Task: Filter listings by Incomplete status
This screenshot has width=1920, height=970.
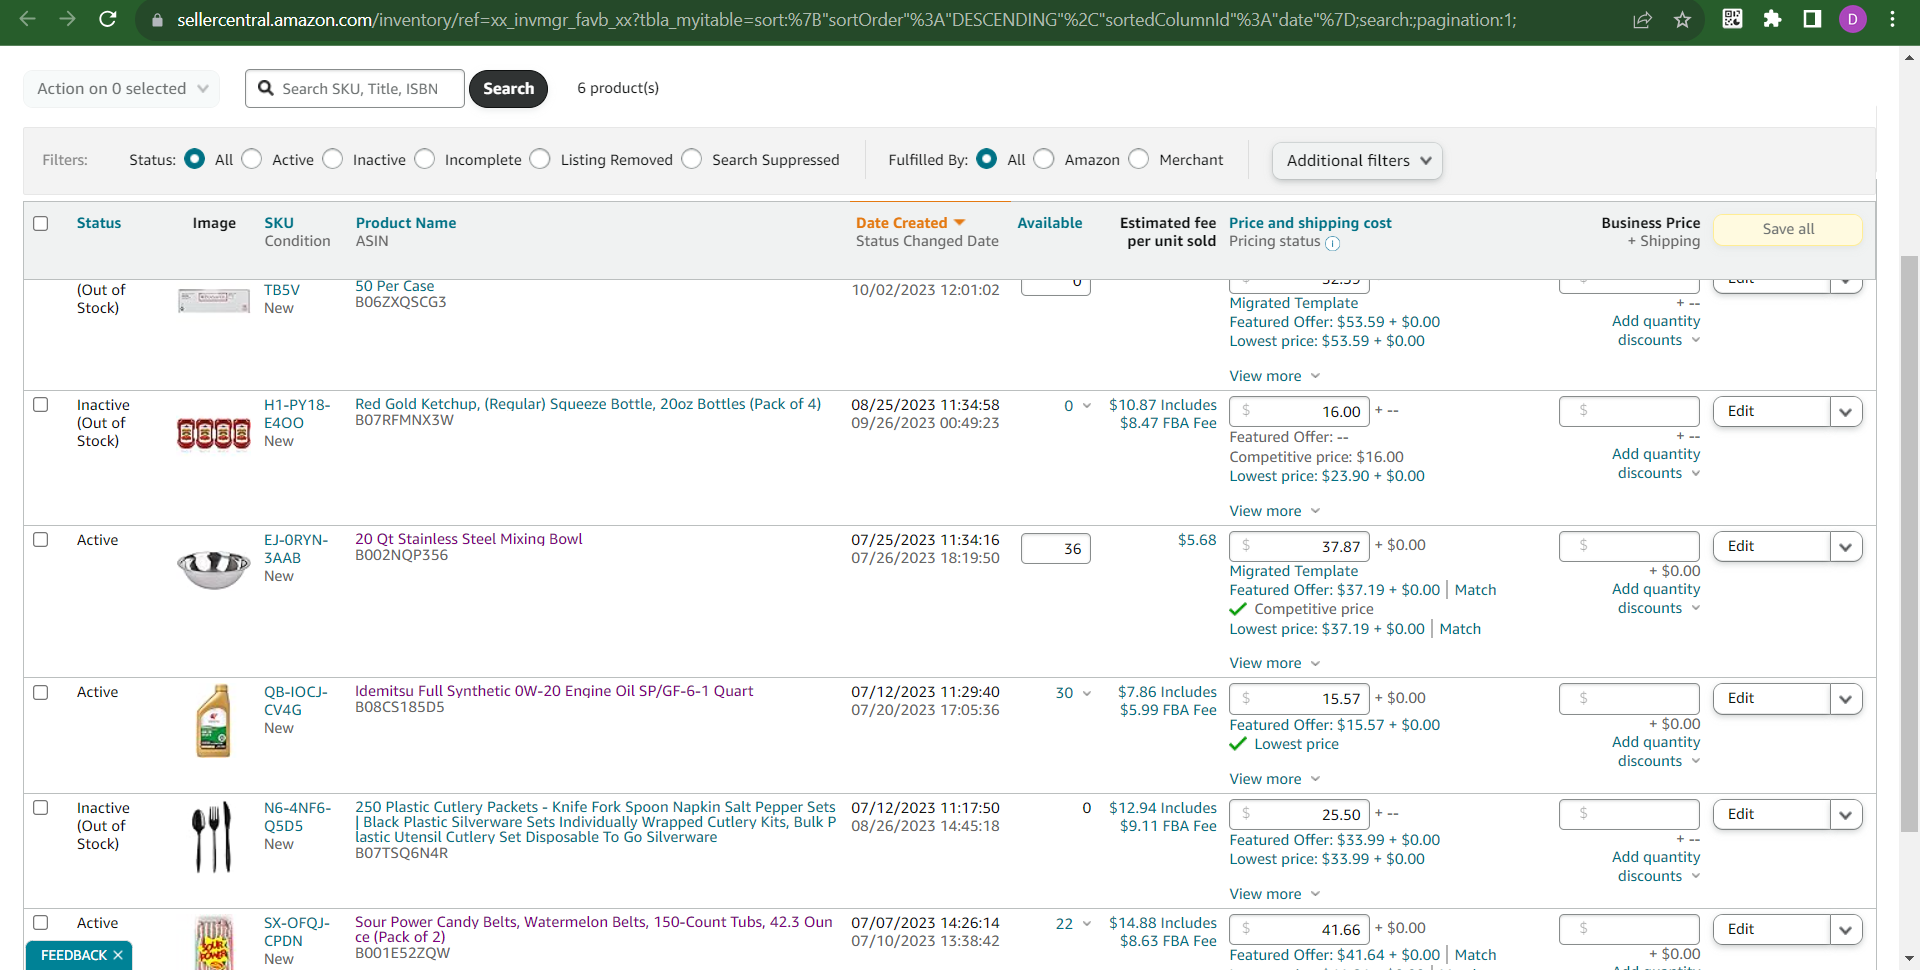Action: click(x=425, y=159)
